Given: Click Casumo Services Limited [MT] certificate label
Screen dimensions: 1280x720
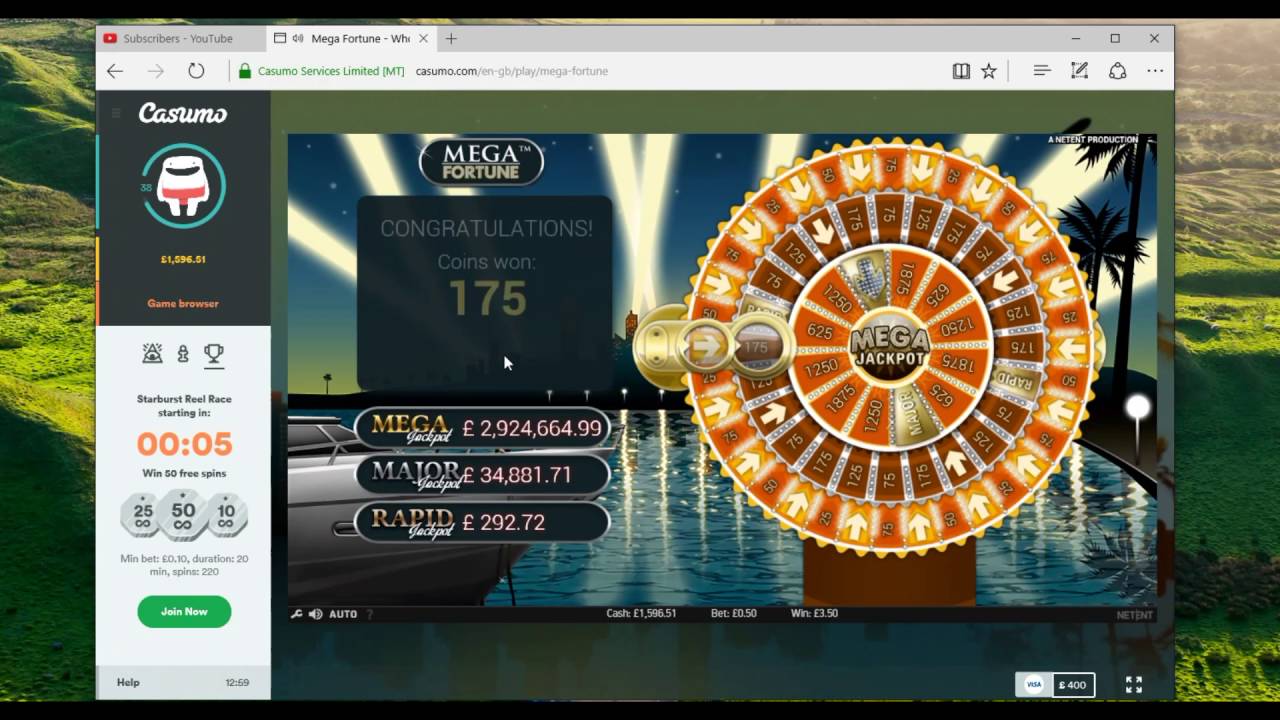Looking at the screenshot, I should [x=331, y=71].
